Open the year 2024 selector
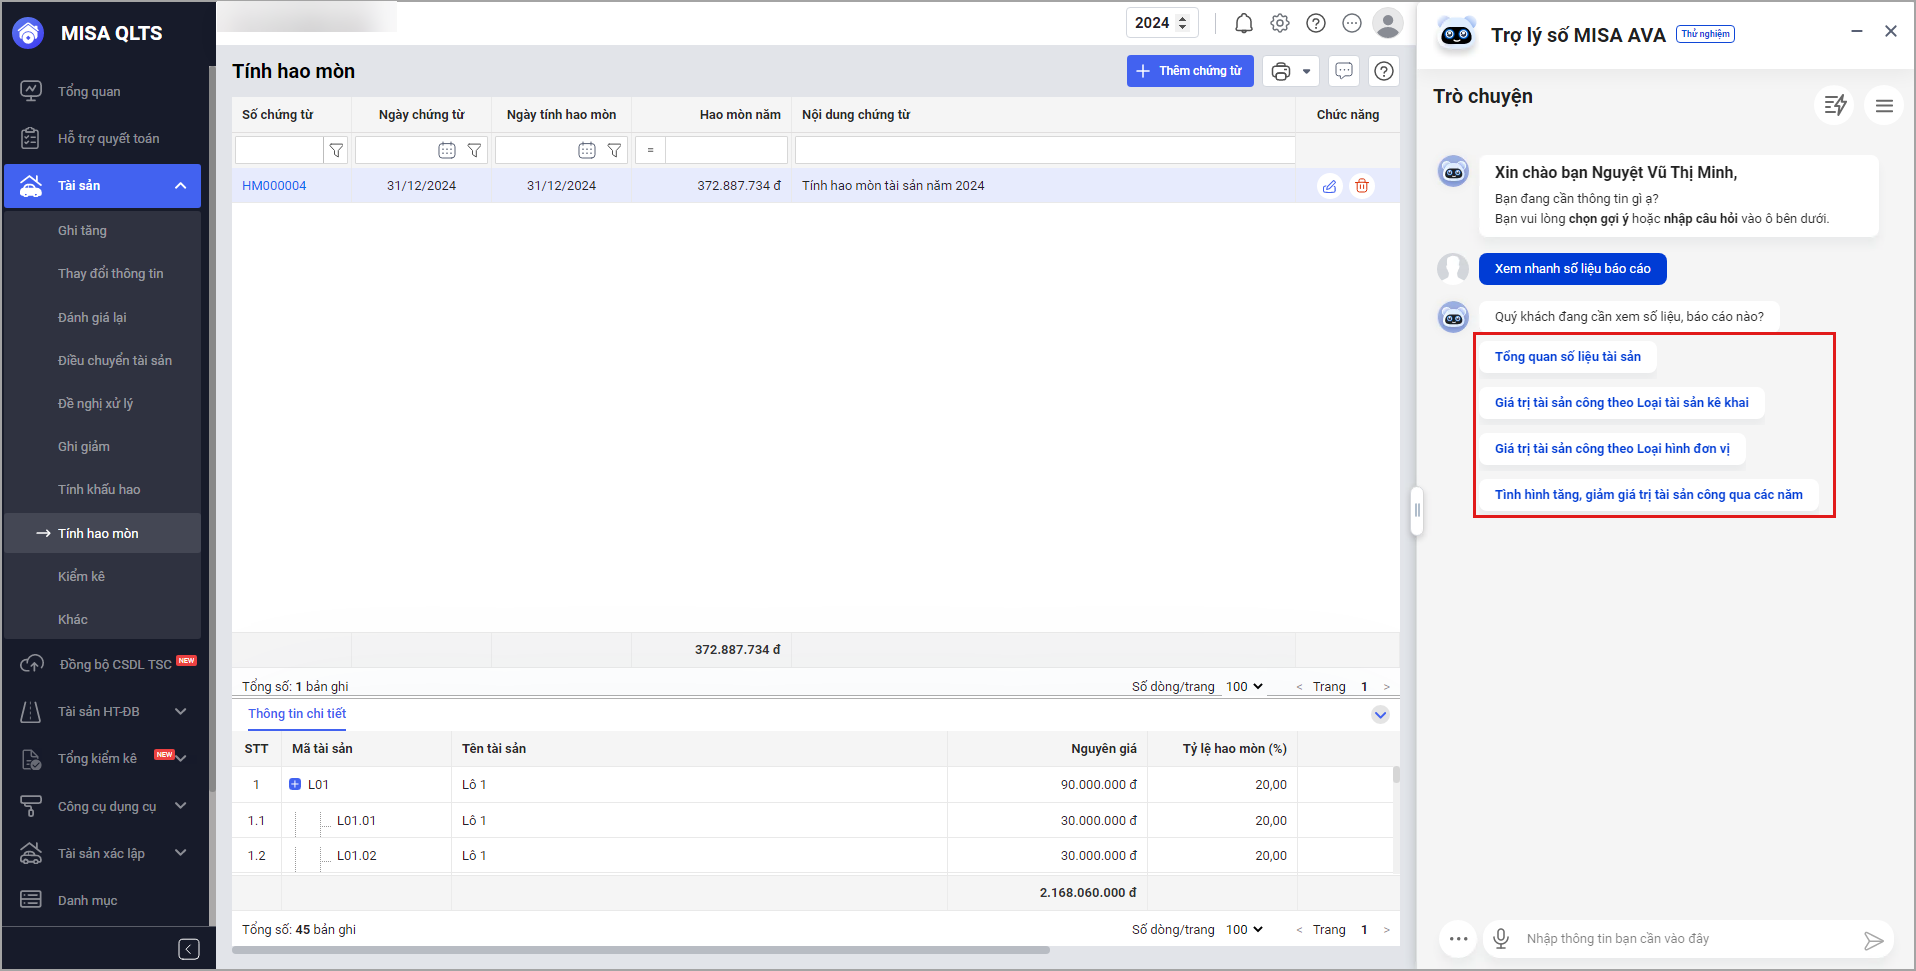The image size is (1916, 971). [1161, 23]
